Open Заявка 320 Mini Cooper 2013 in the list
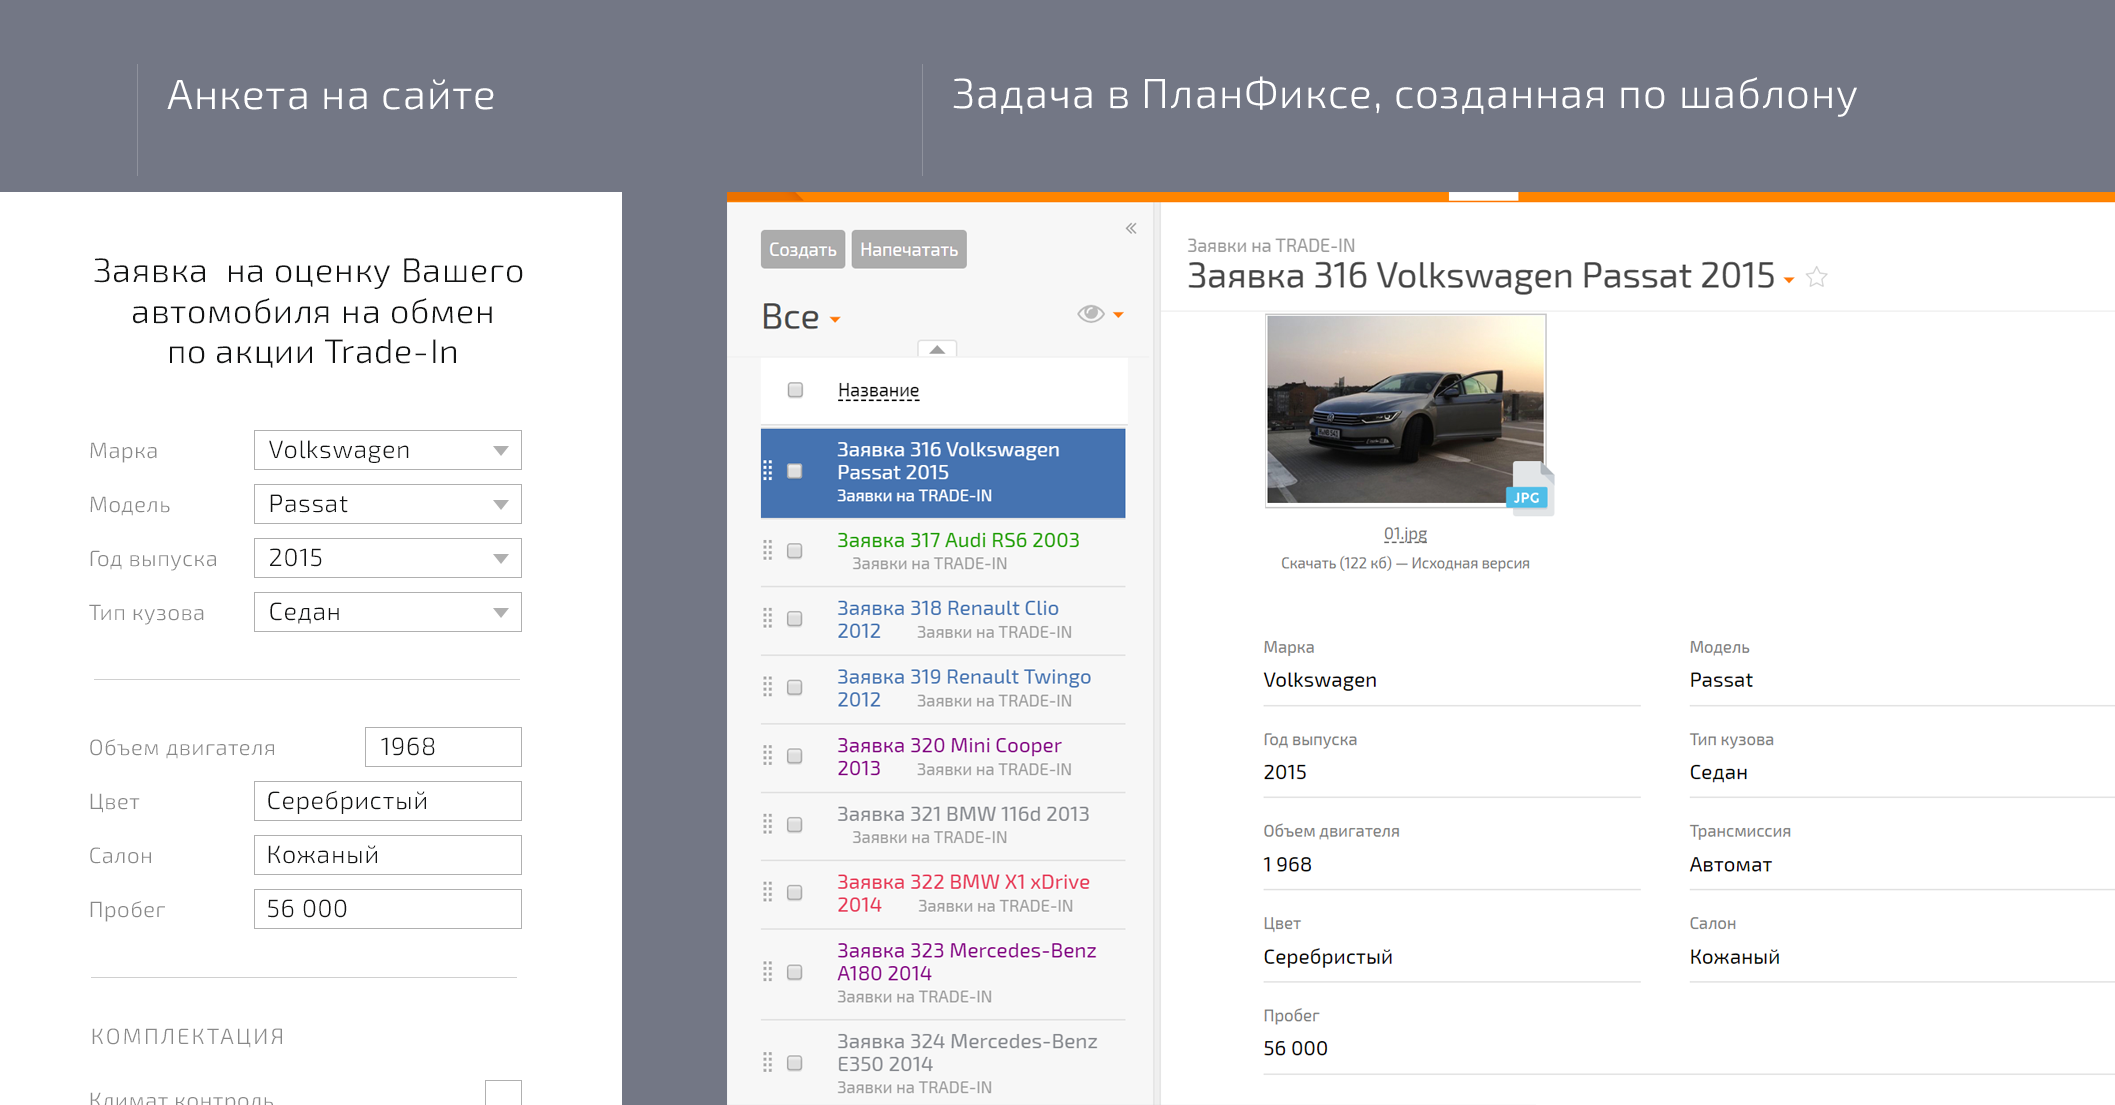 [x=948, y=745]
